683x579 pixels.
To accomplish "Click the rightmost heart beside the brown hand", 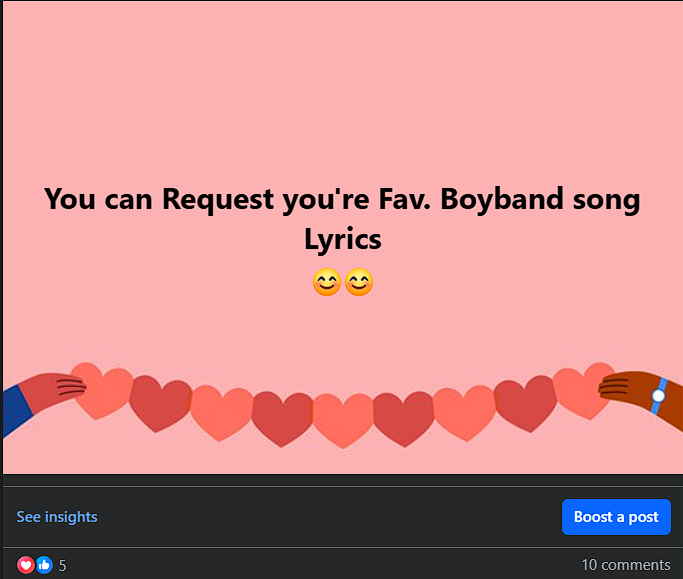I will [584, 391].
